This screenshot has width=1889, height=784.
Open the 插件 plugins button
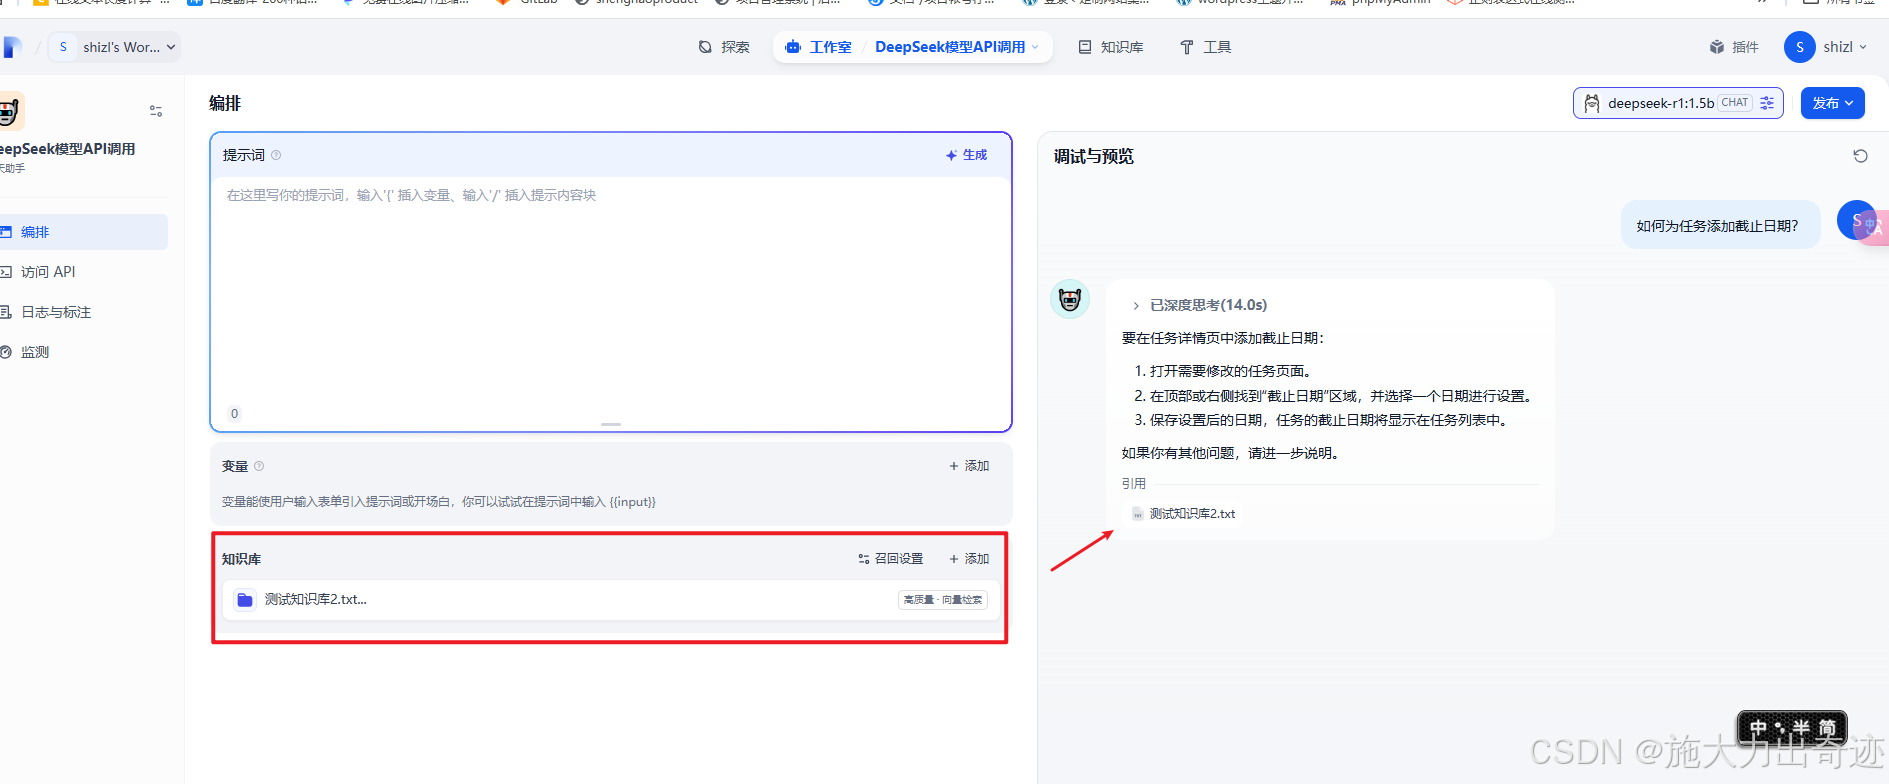tap(1734, 47)
